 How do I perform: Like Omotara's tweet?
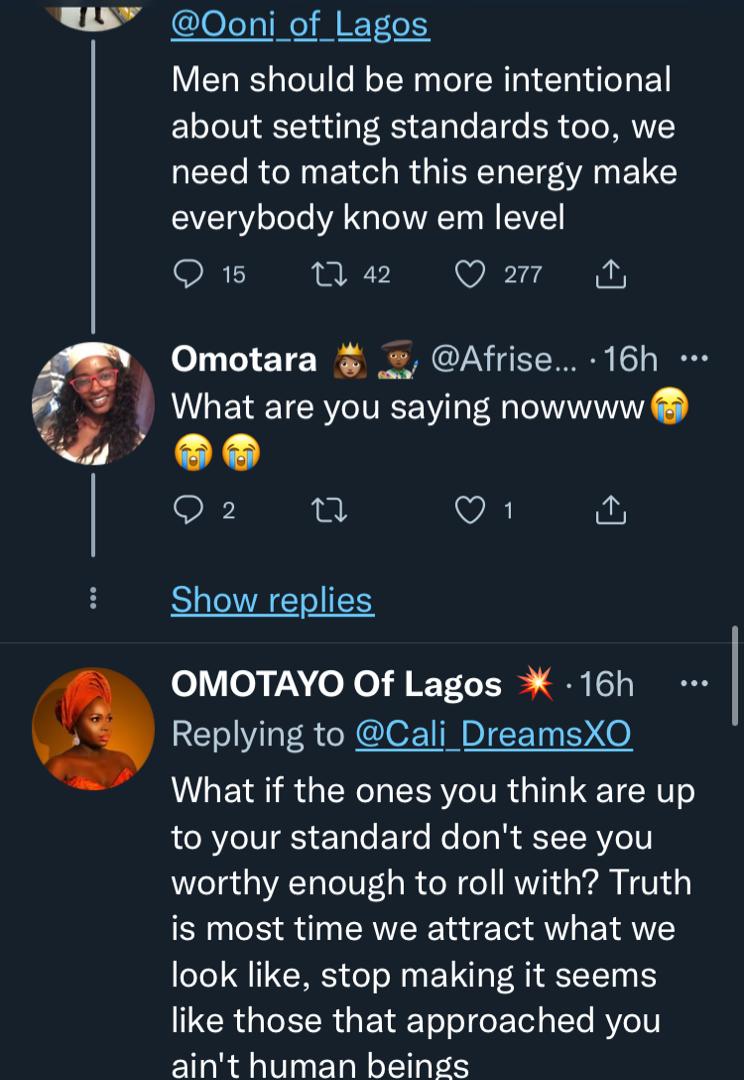(469, 511)
